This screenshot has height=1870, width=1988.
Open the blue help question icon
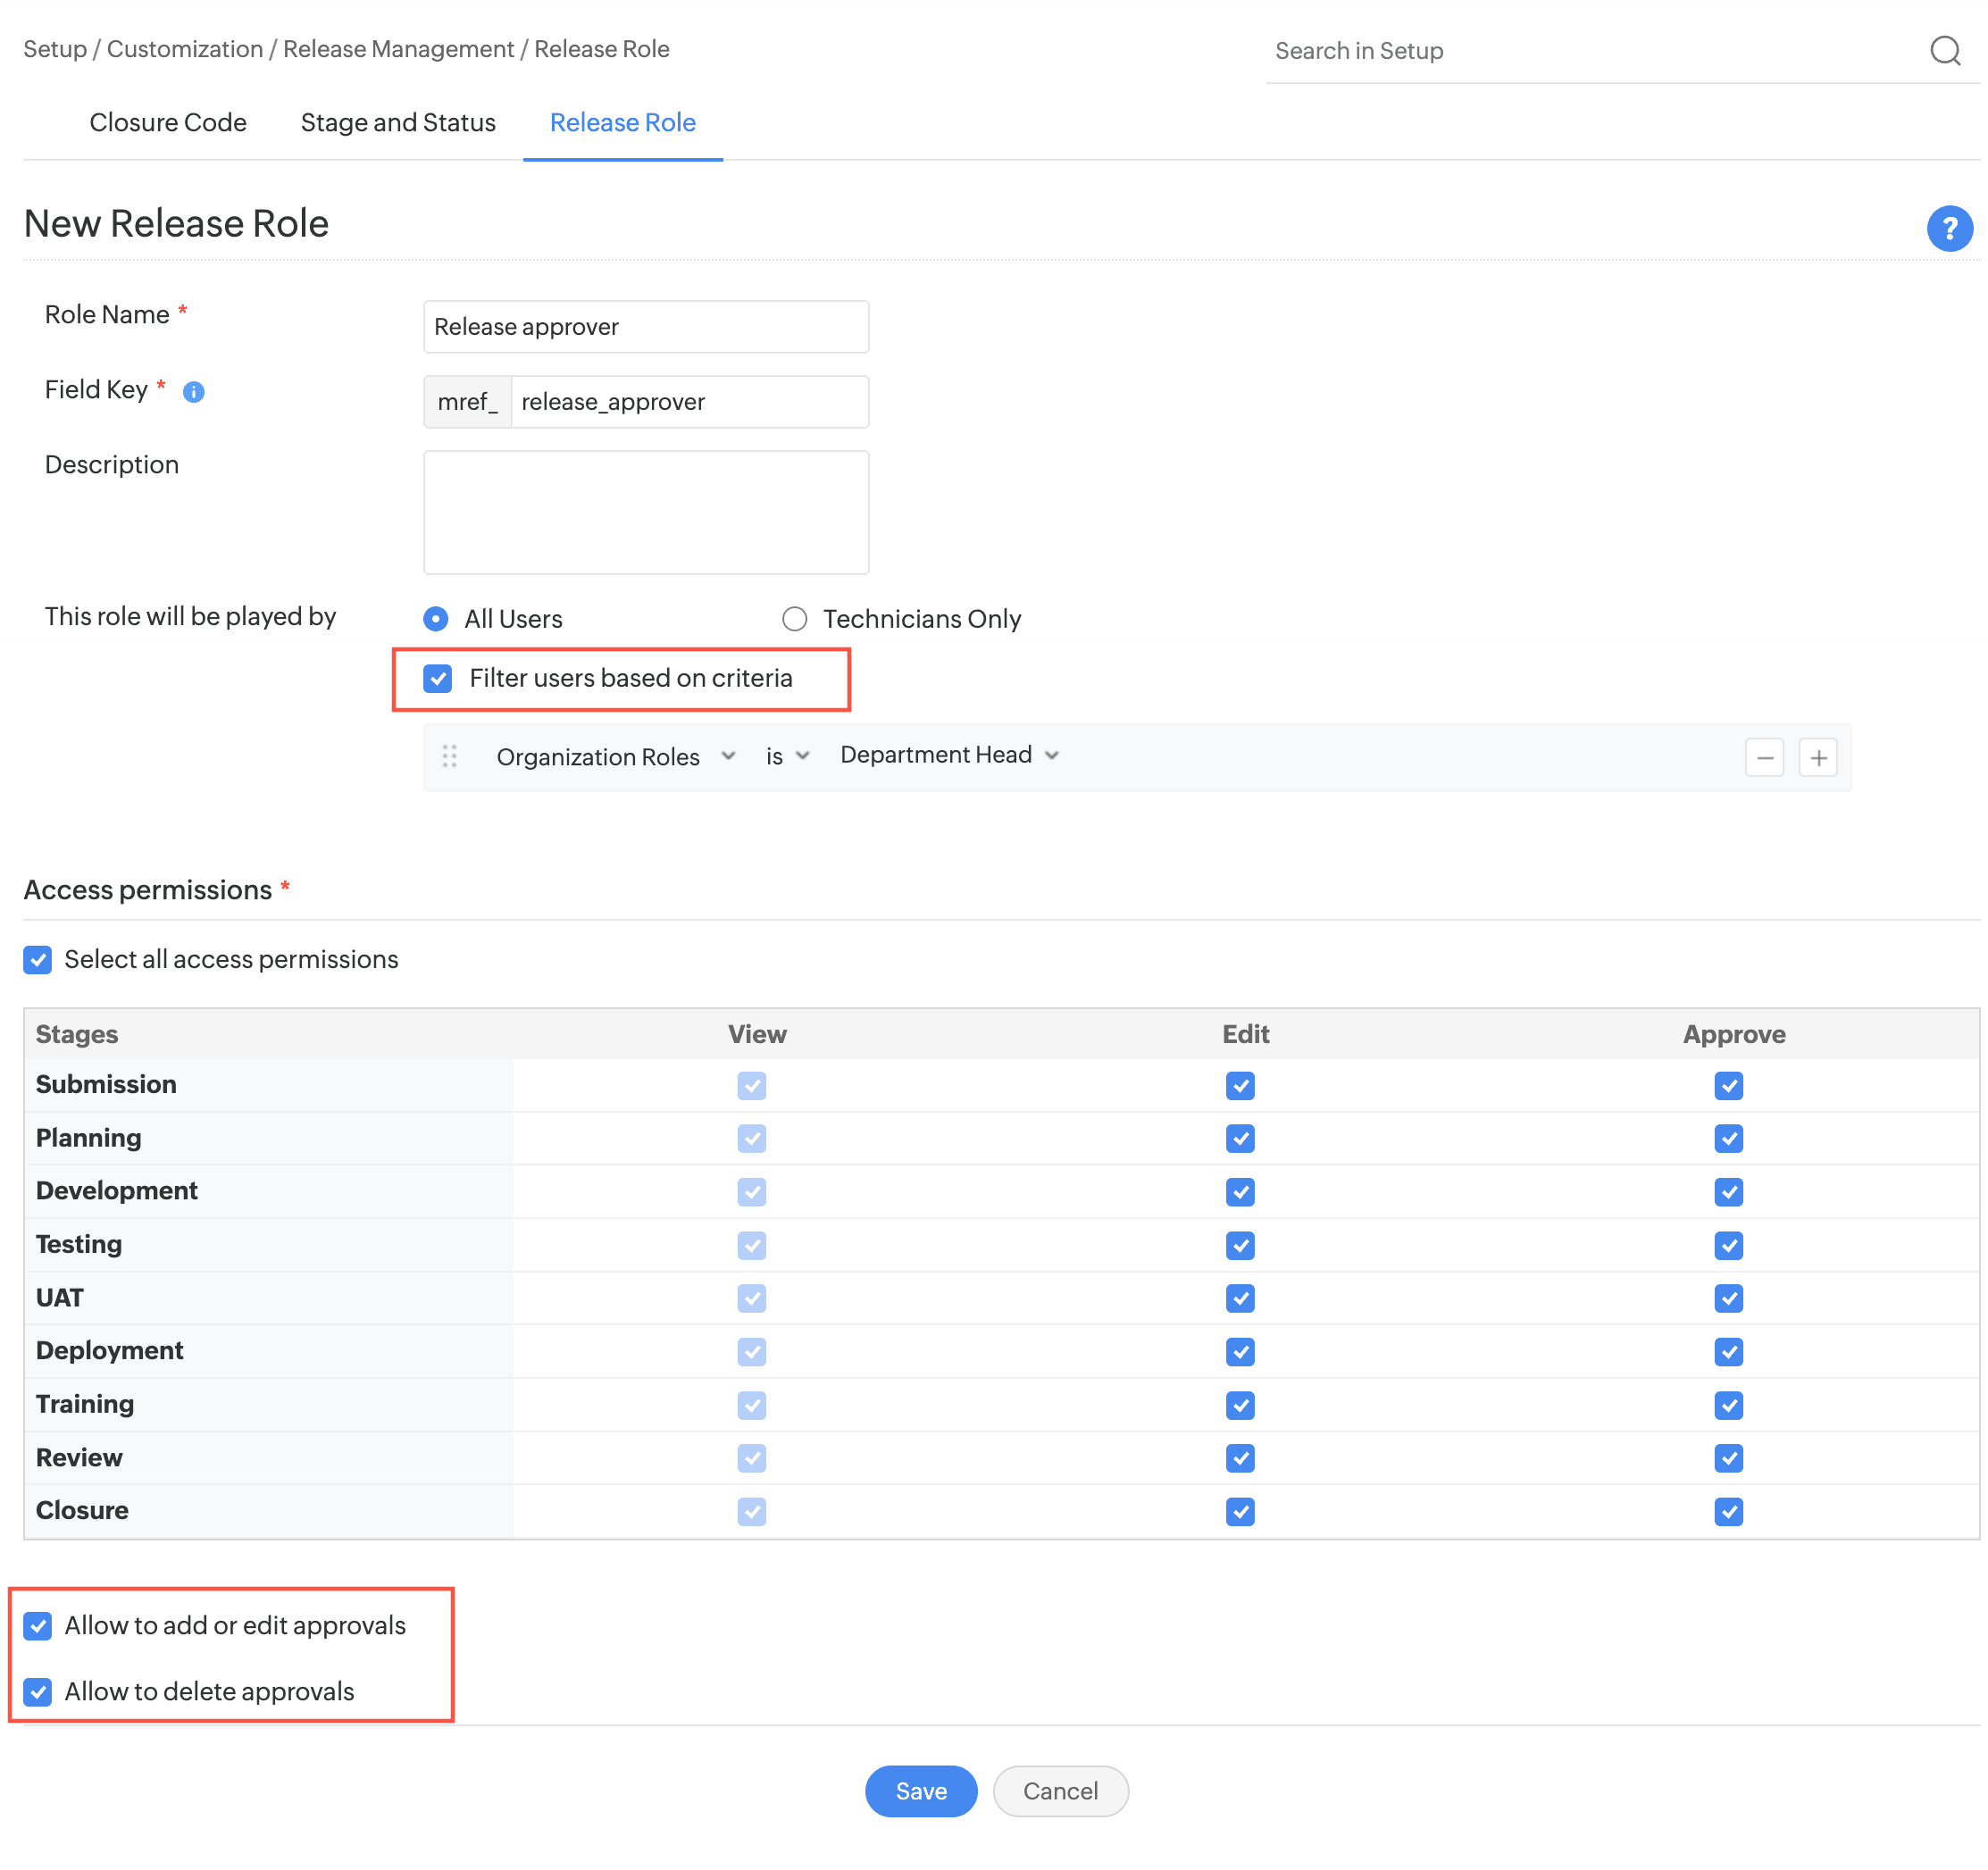(1948, 229)
